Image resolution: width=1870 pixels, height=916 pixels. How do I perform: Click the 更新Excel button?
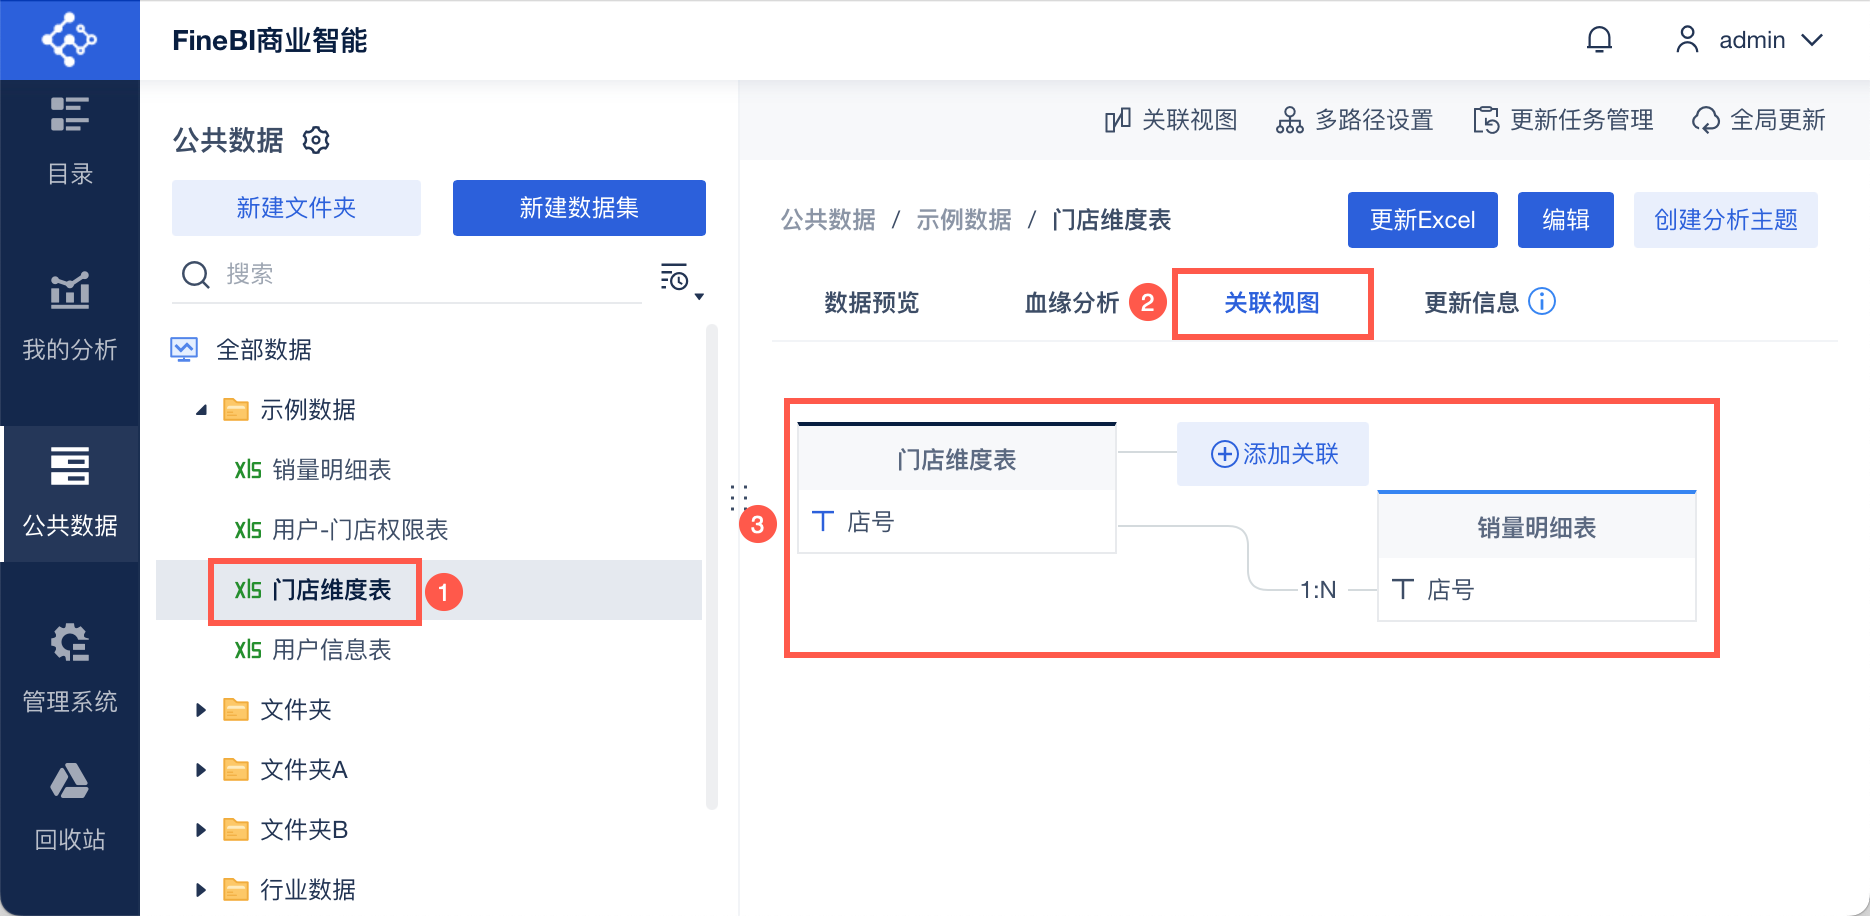[x=1422, y=220]
